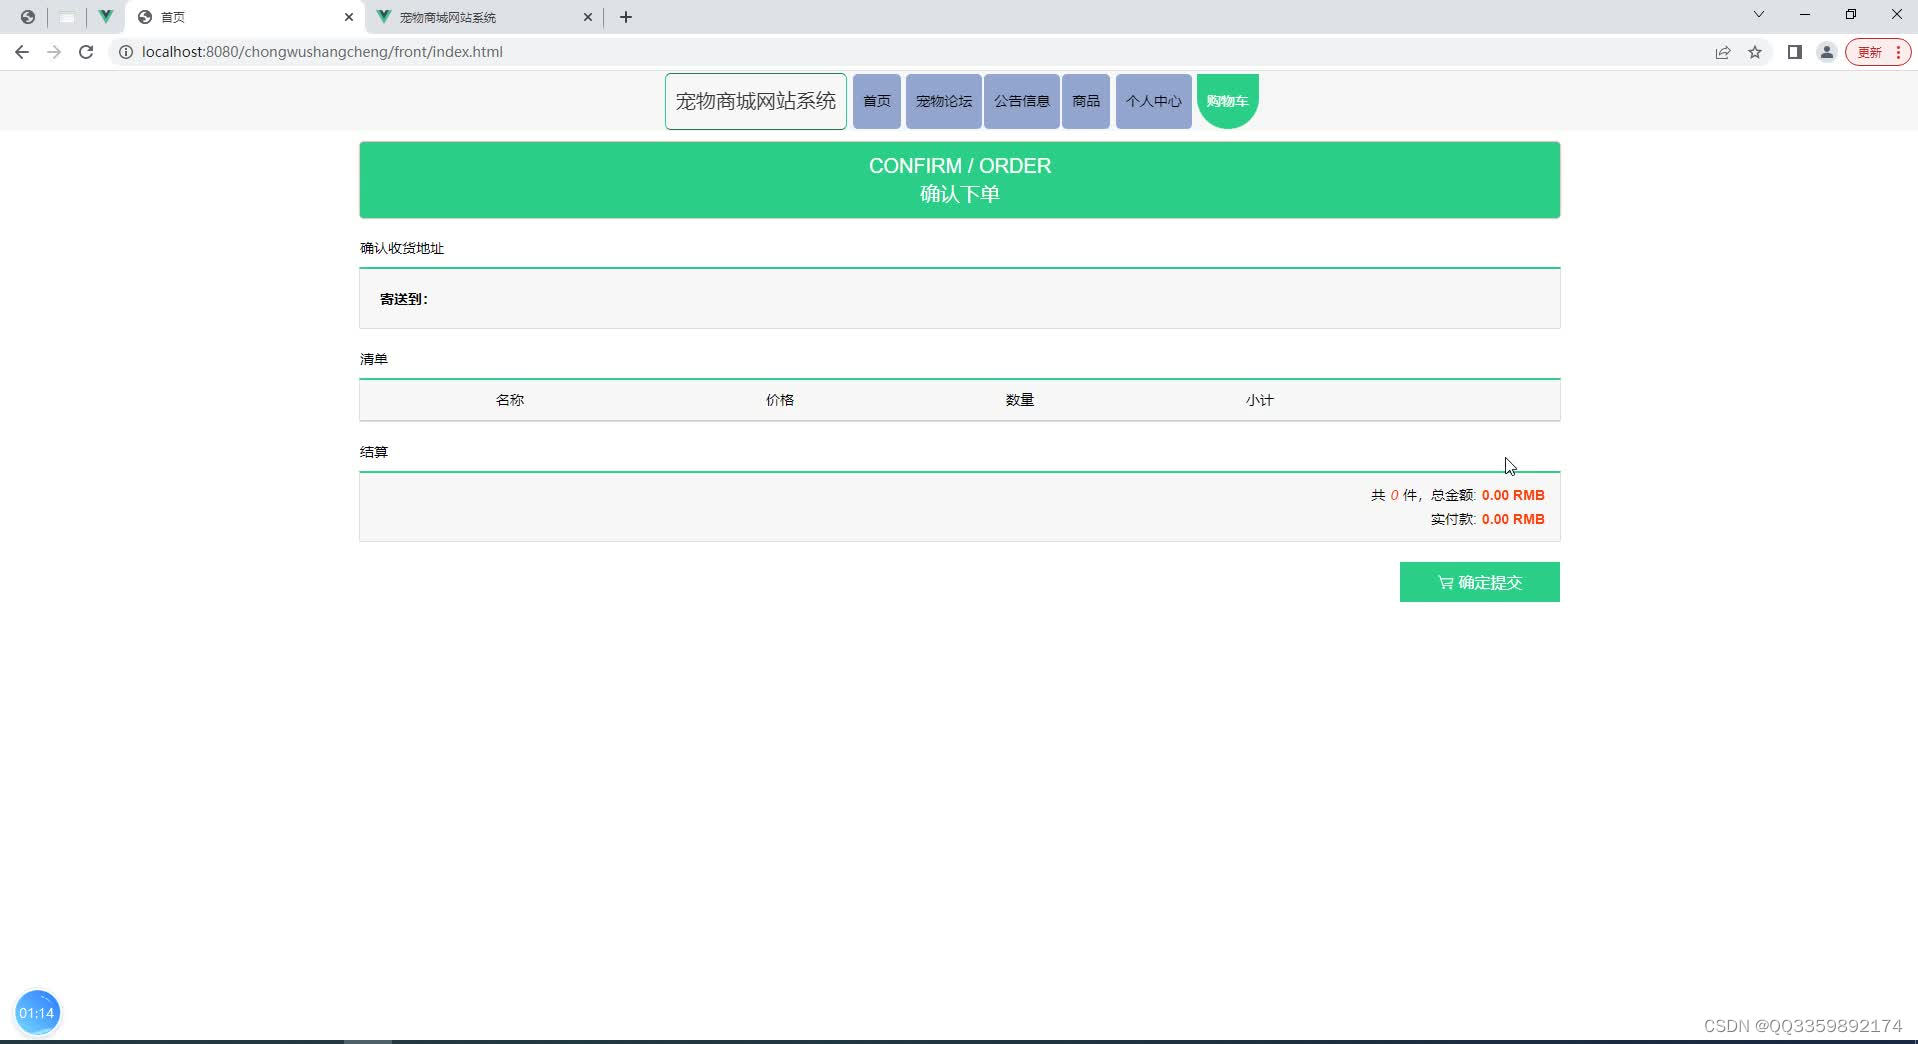Restore down the browser window
This screenshot has width=1918, height=1044.
pos(1851,15)
